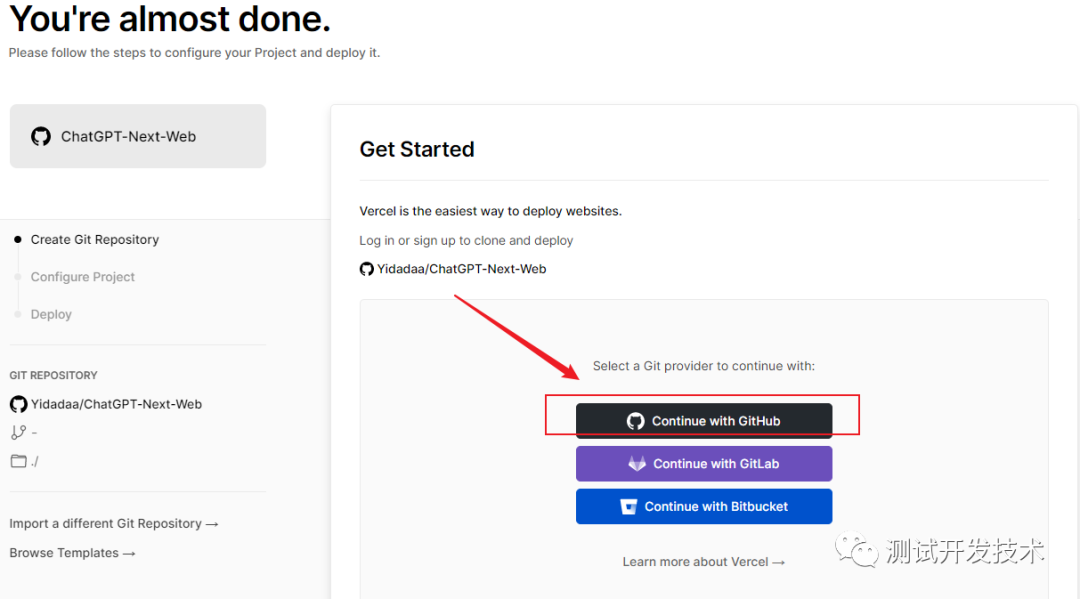The height and width of the screenshot is (599, 1080).
Task: Click the GitHub logo on the black button
Action: pyautogui.click(x=636, y=421)
